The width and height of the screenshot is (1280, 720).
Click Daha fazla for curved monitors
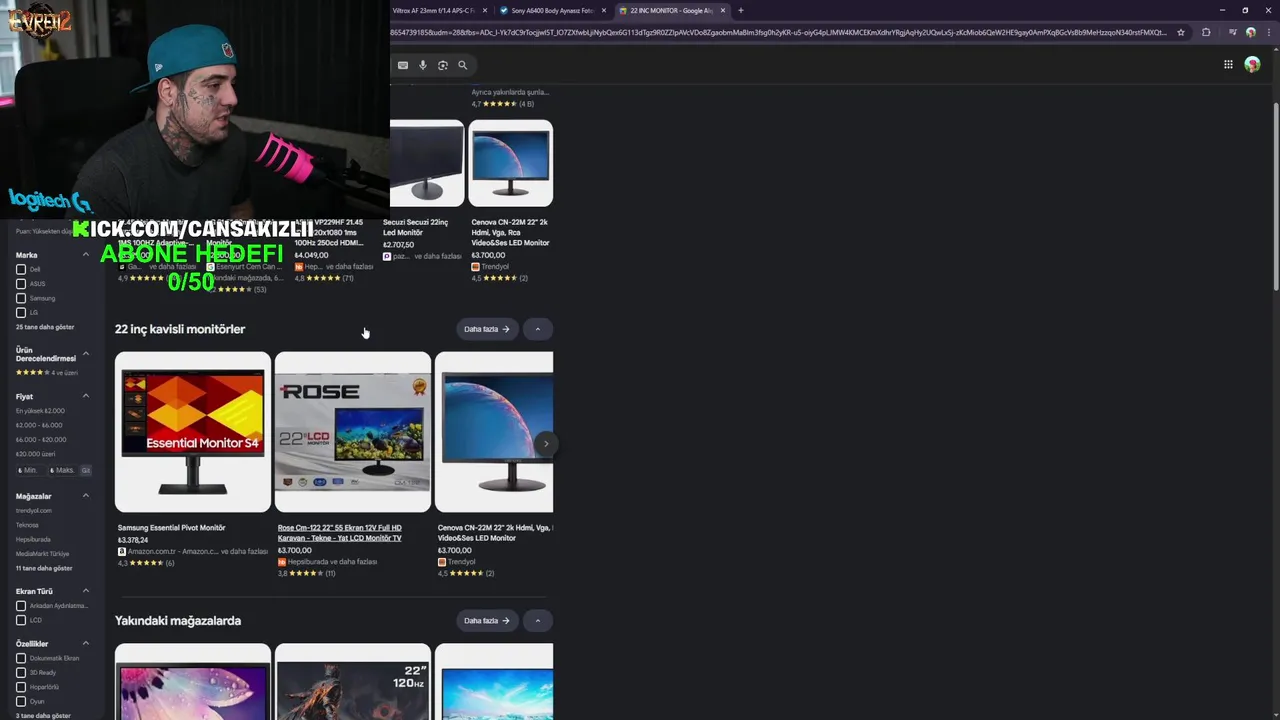[487, 329]
